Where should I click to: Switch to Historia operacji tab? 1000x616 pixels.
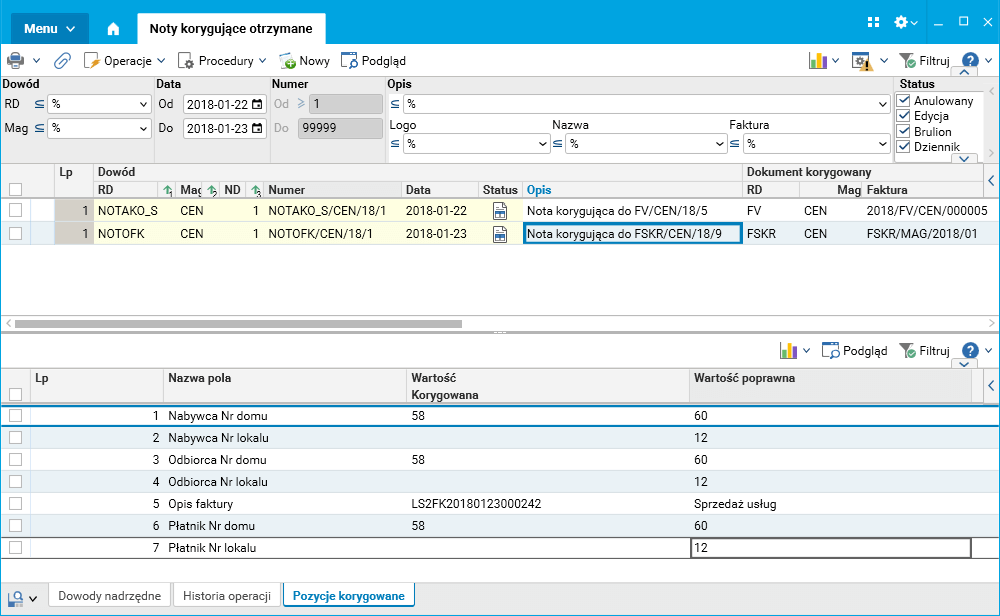pyautogui.click(x=227, y=596)
